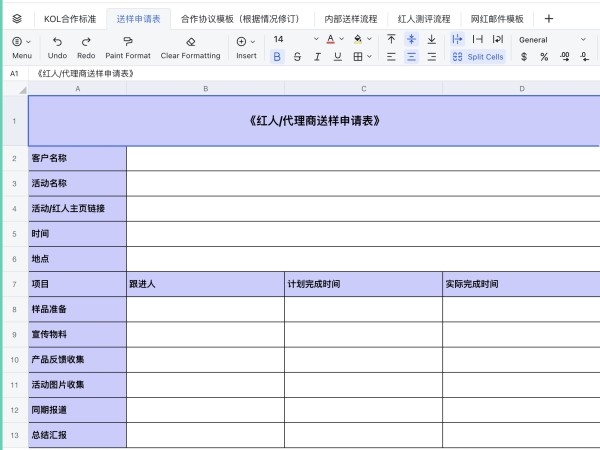Image resolution: width=600 pixels, height=450 pixels.
Task: Align text to the top
Action: click(x=391, y=39)
